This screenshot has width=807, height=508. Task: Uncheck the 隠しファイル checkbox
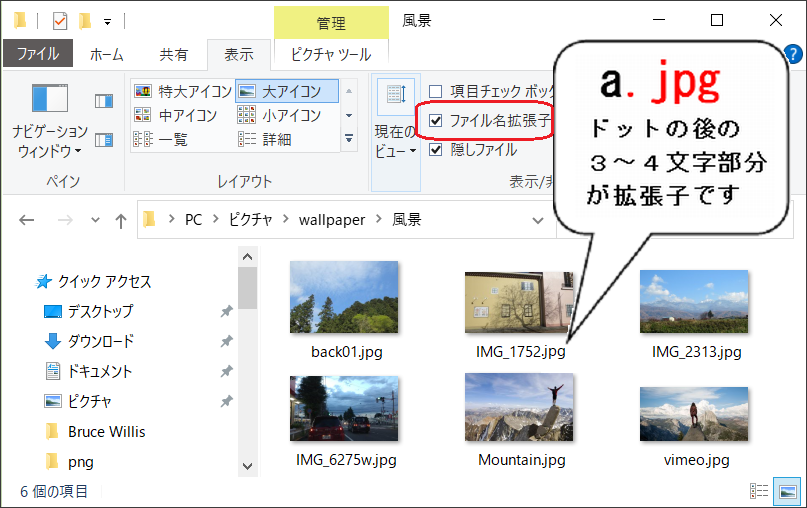436,150
